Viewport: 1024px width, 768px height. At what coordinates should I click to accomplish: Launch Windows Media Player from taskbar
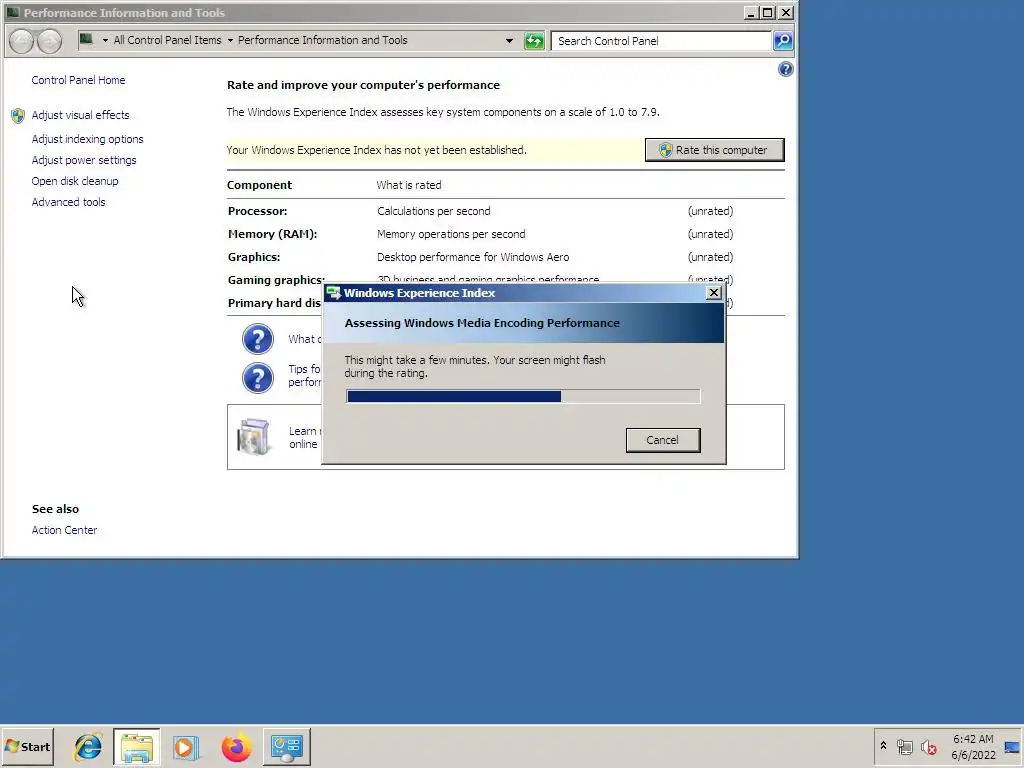coord(186,746)
